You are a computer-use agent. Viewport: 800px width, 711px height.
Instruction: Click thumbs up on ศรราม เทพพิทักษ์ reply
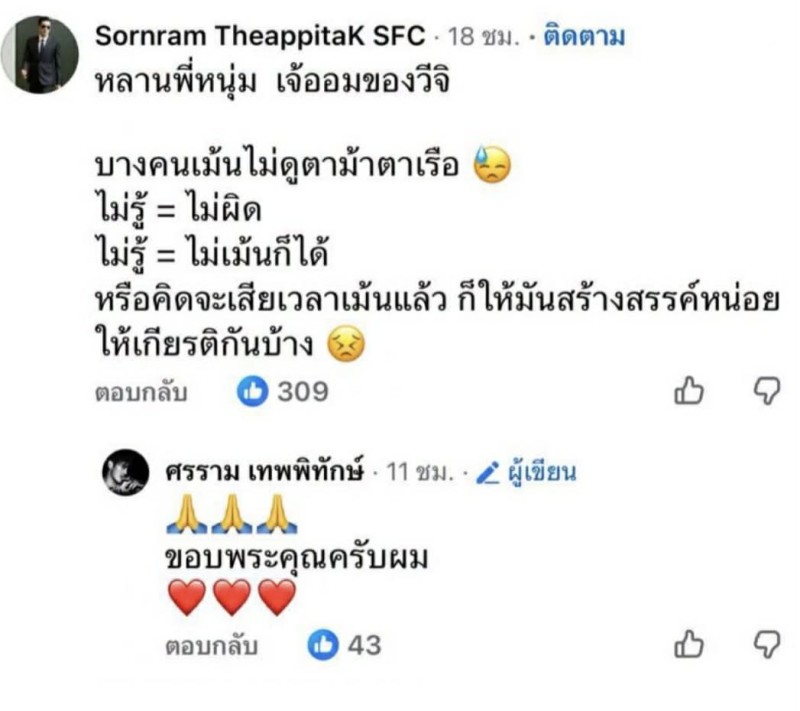tap(690, 645)
